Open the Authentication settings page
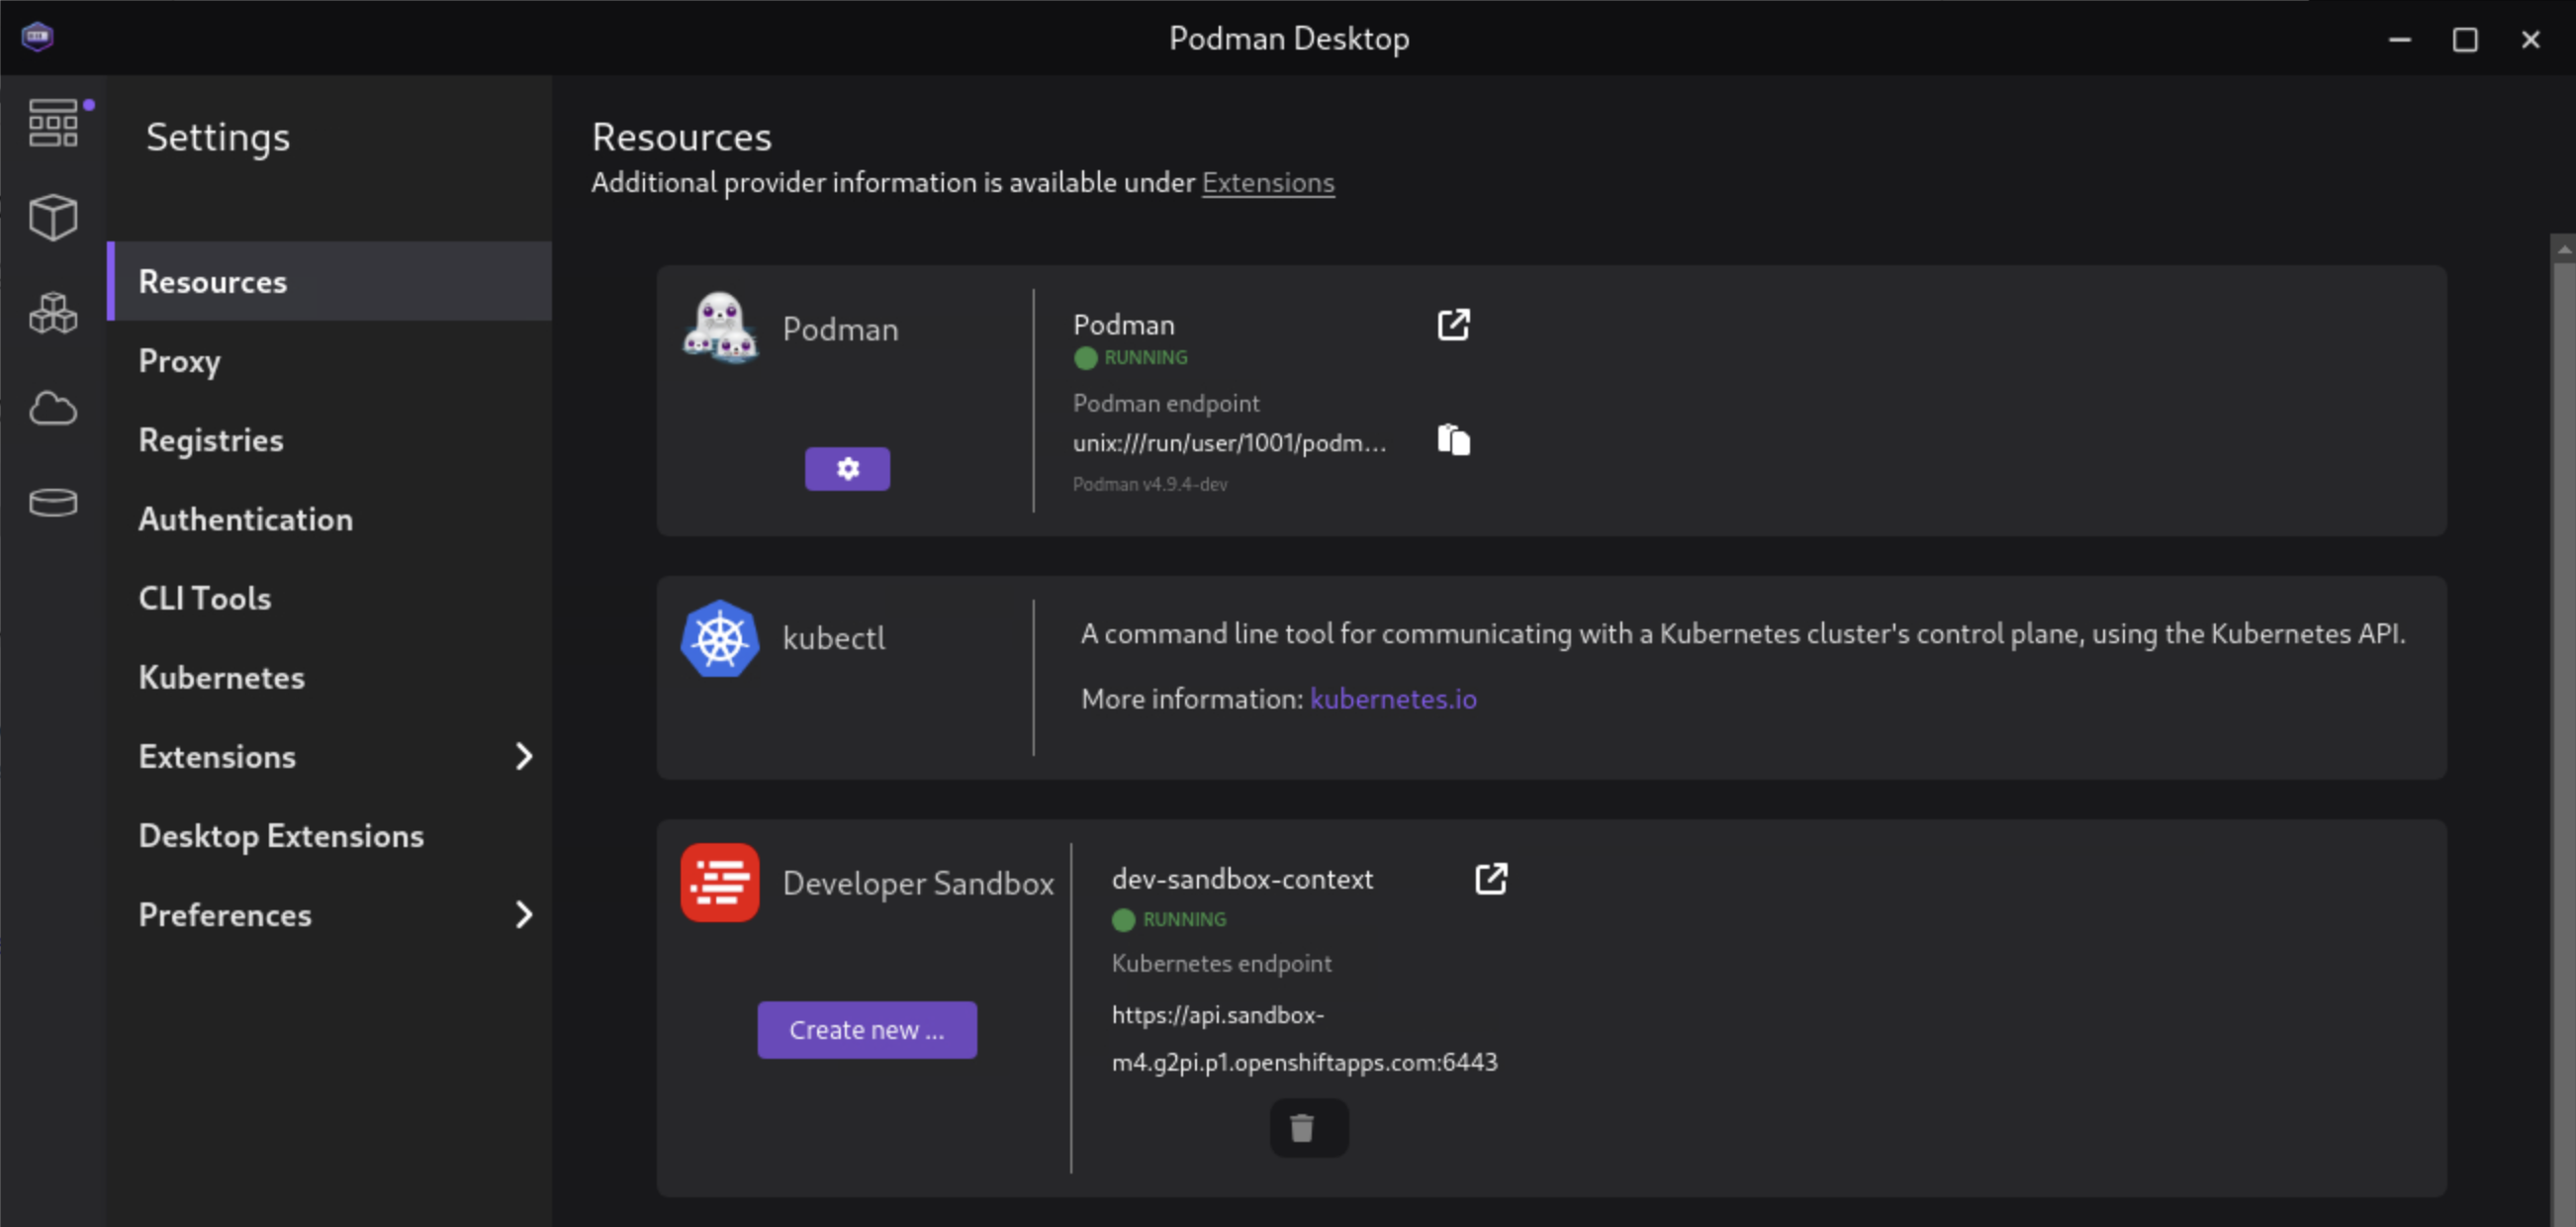Screen dimensions: 2576x1227 330,518
